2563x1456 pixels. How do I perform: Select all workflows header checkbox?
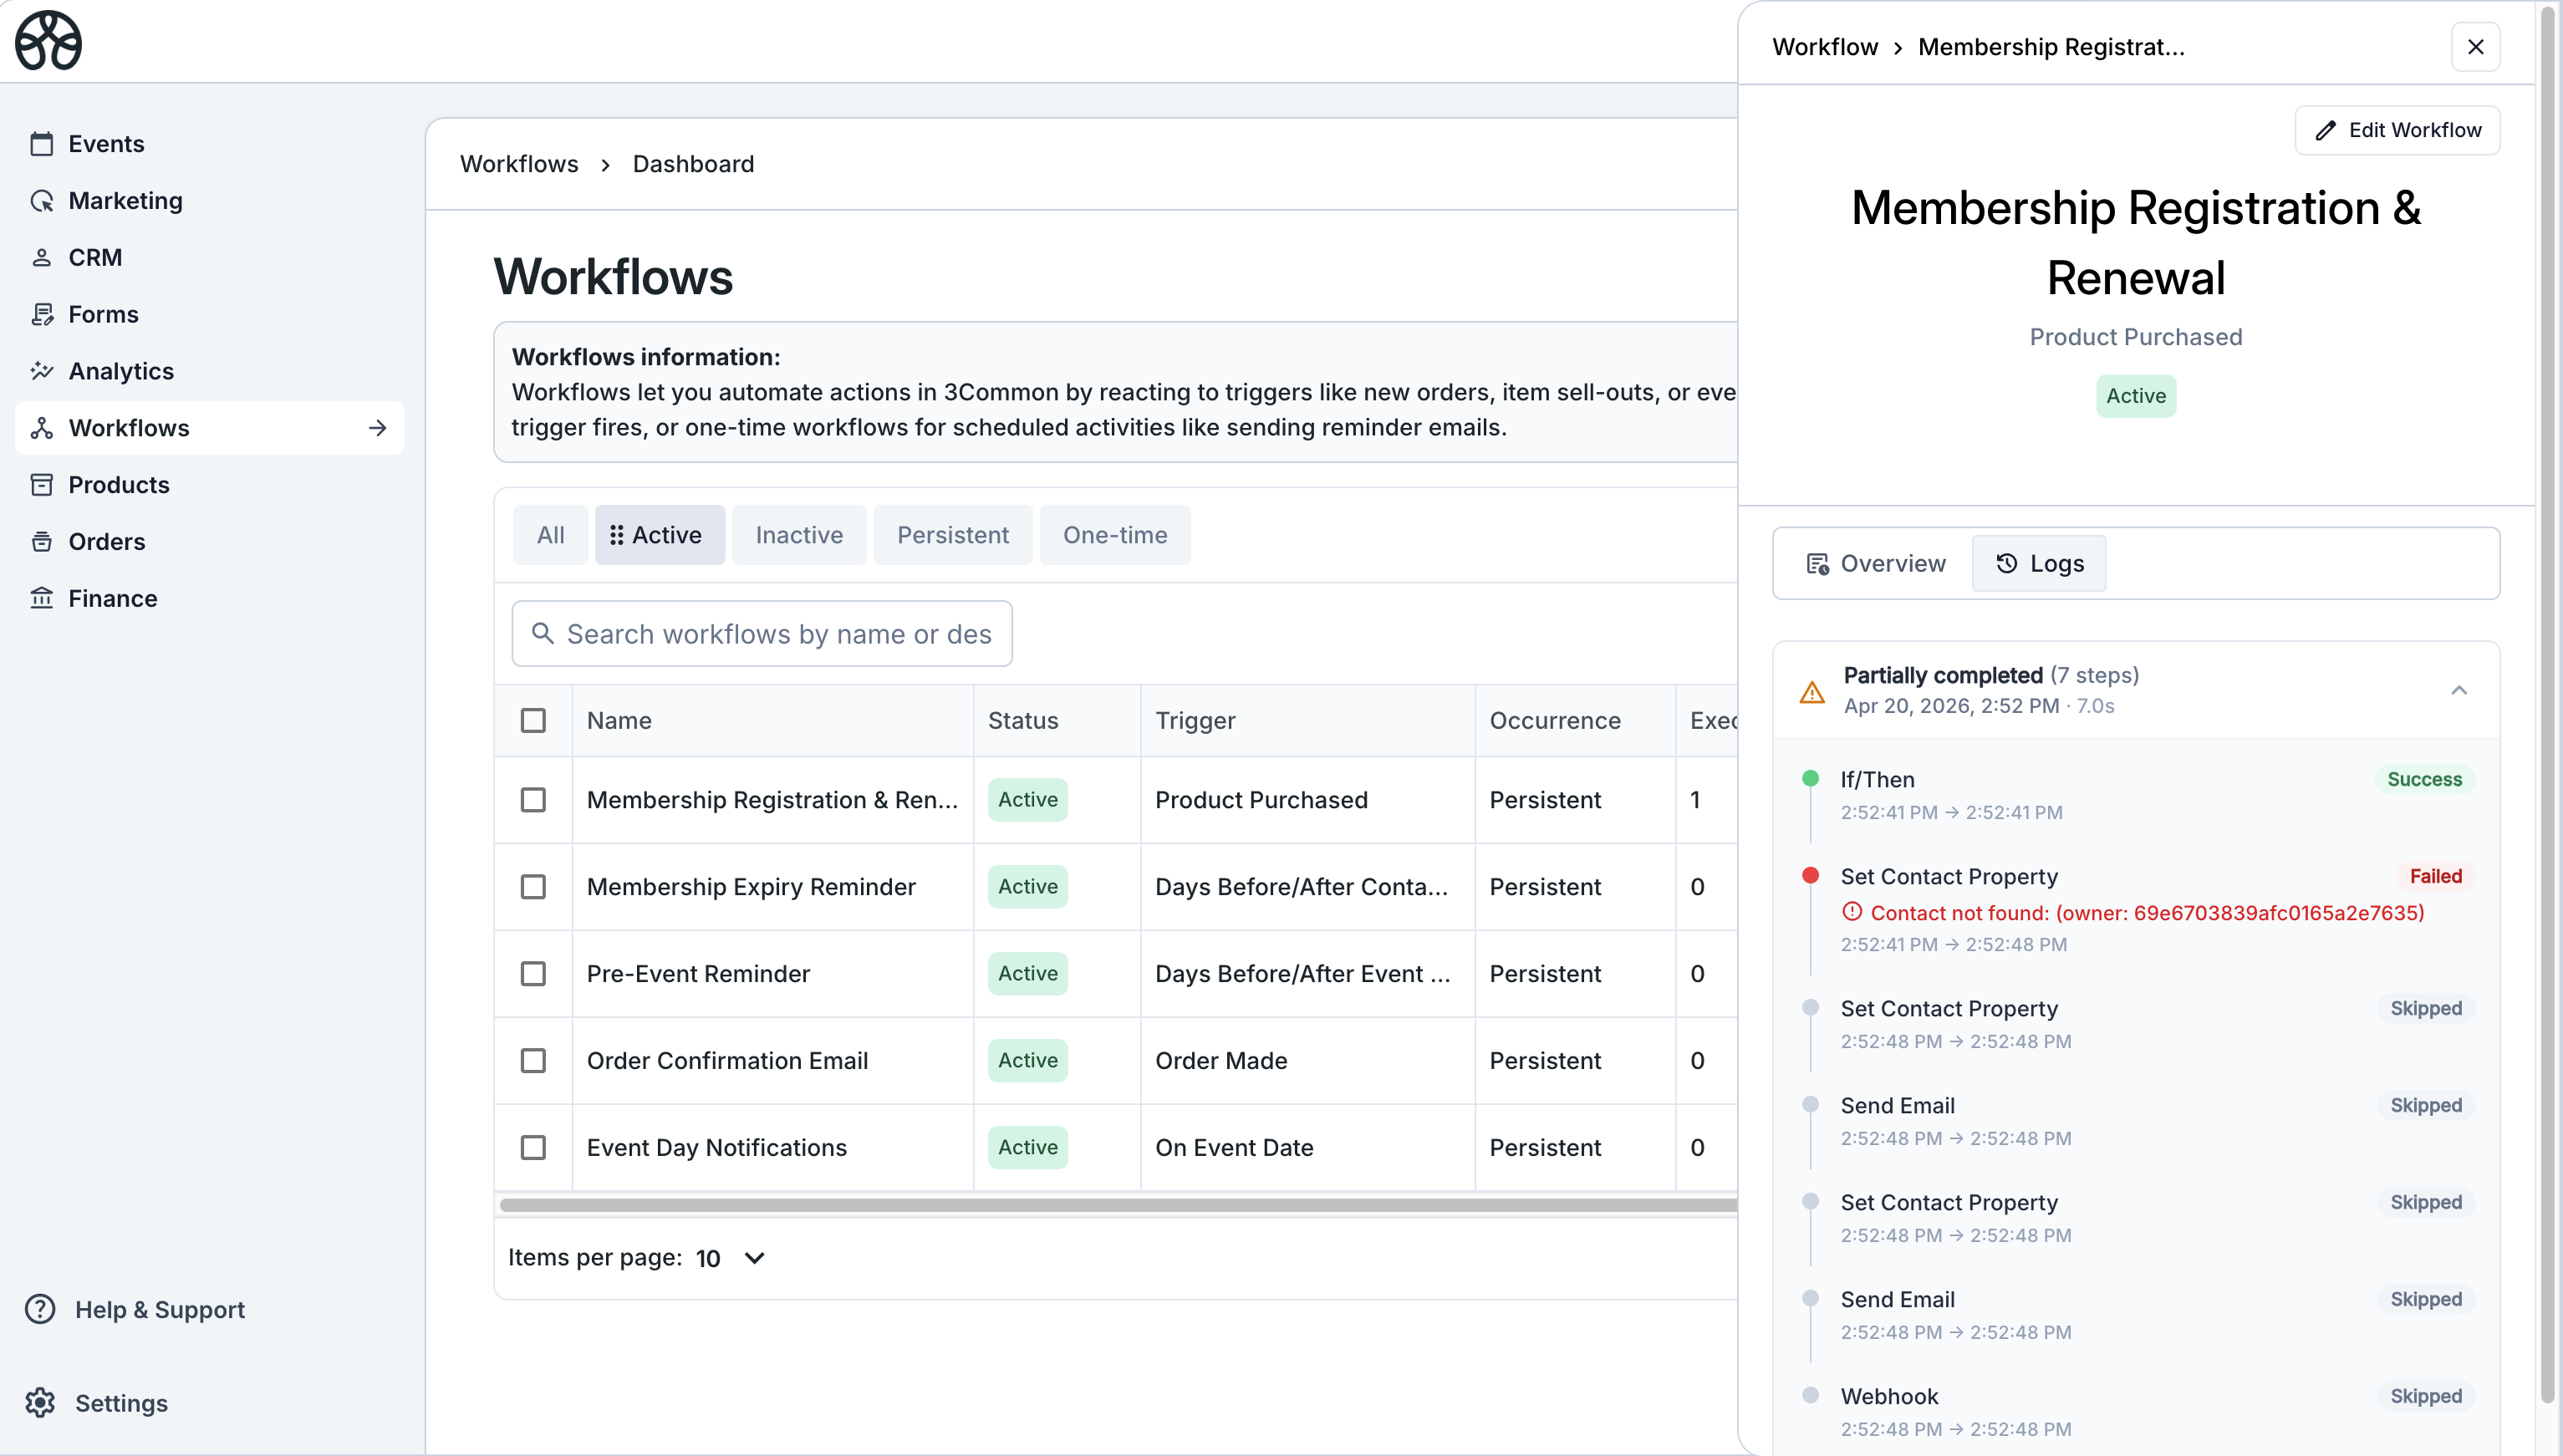pyautogui.click(x=533, y=720)
